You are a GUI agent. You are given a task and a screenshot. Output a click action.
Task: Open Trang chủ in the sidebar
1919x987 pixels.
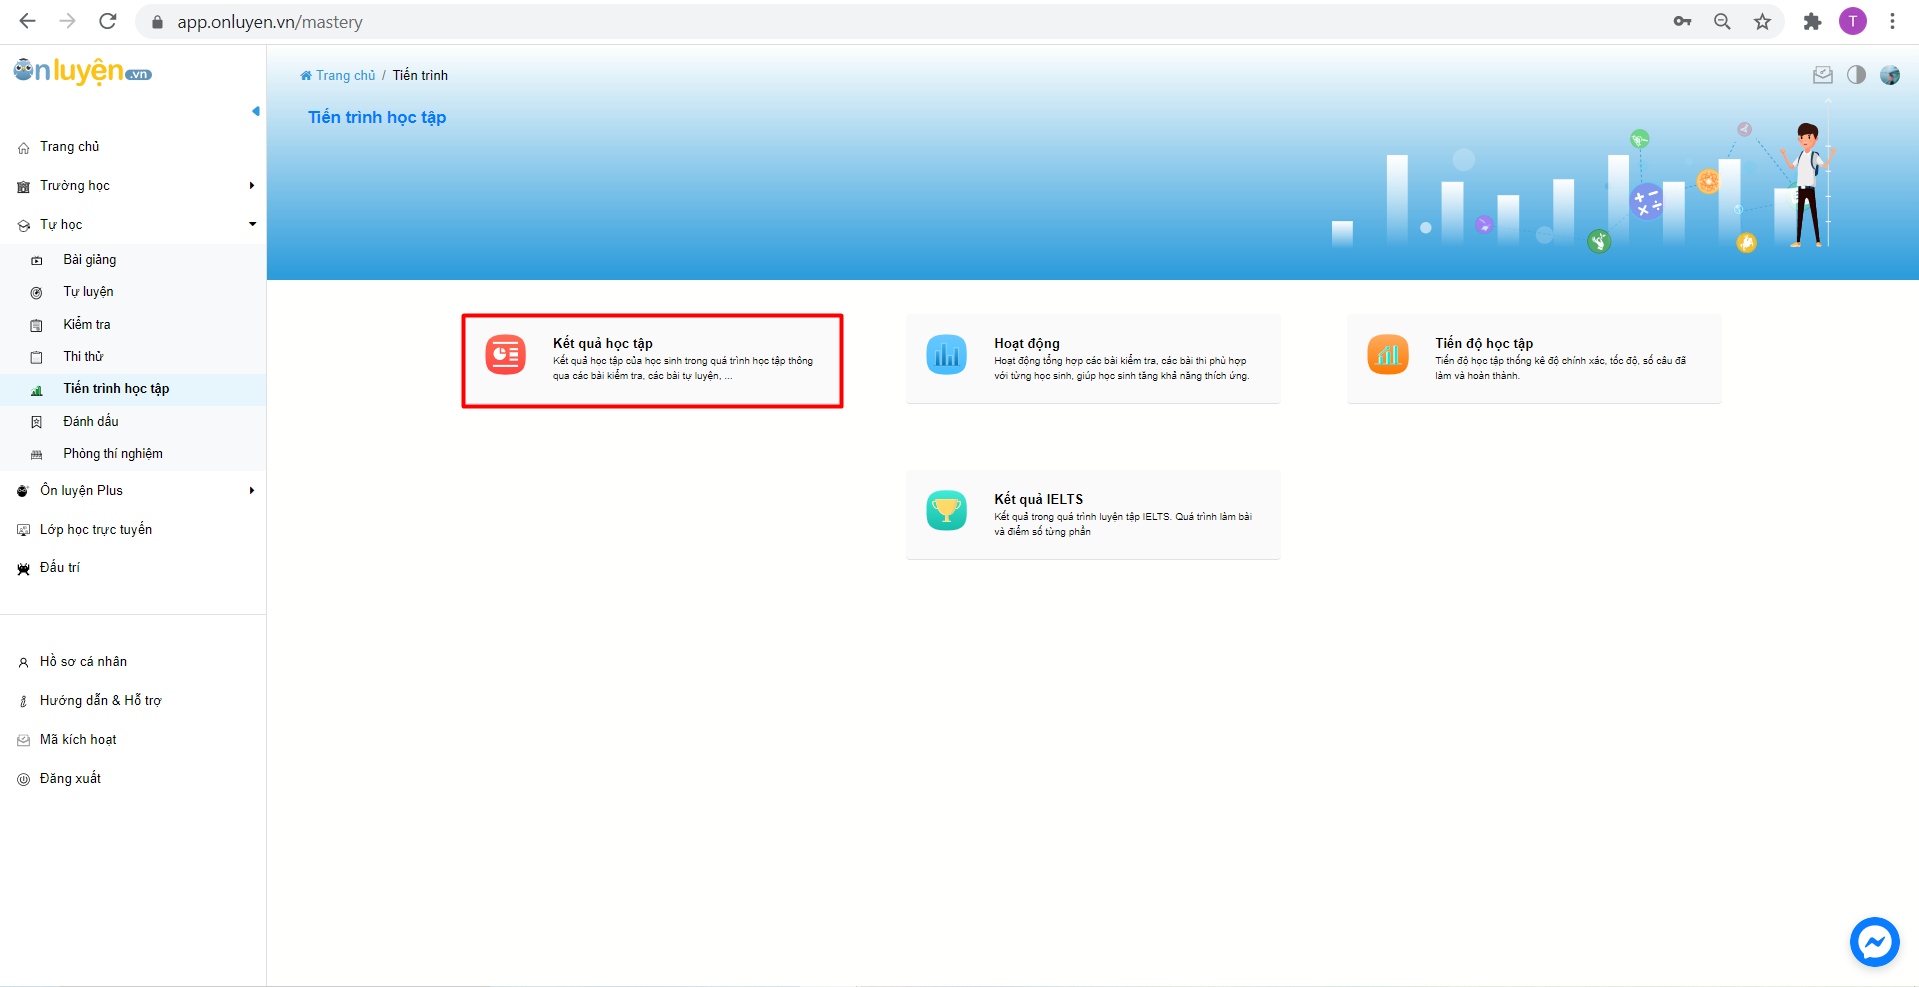70,146
